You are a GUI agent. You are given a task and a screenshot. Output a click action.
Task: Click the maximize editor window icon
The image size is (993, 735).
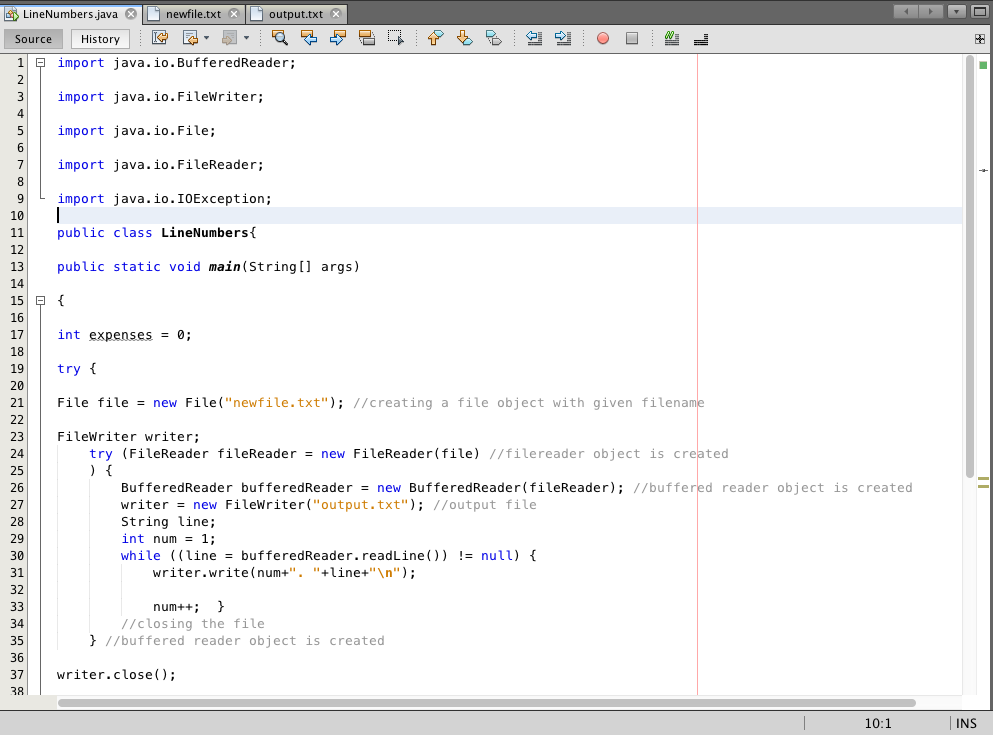979,11
